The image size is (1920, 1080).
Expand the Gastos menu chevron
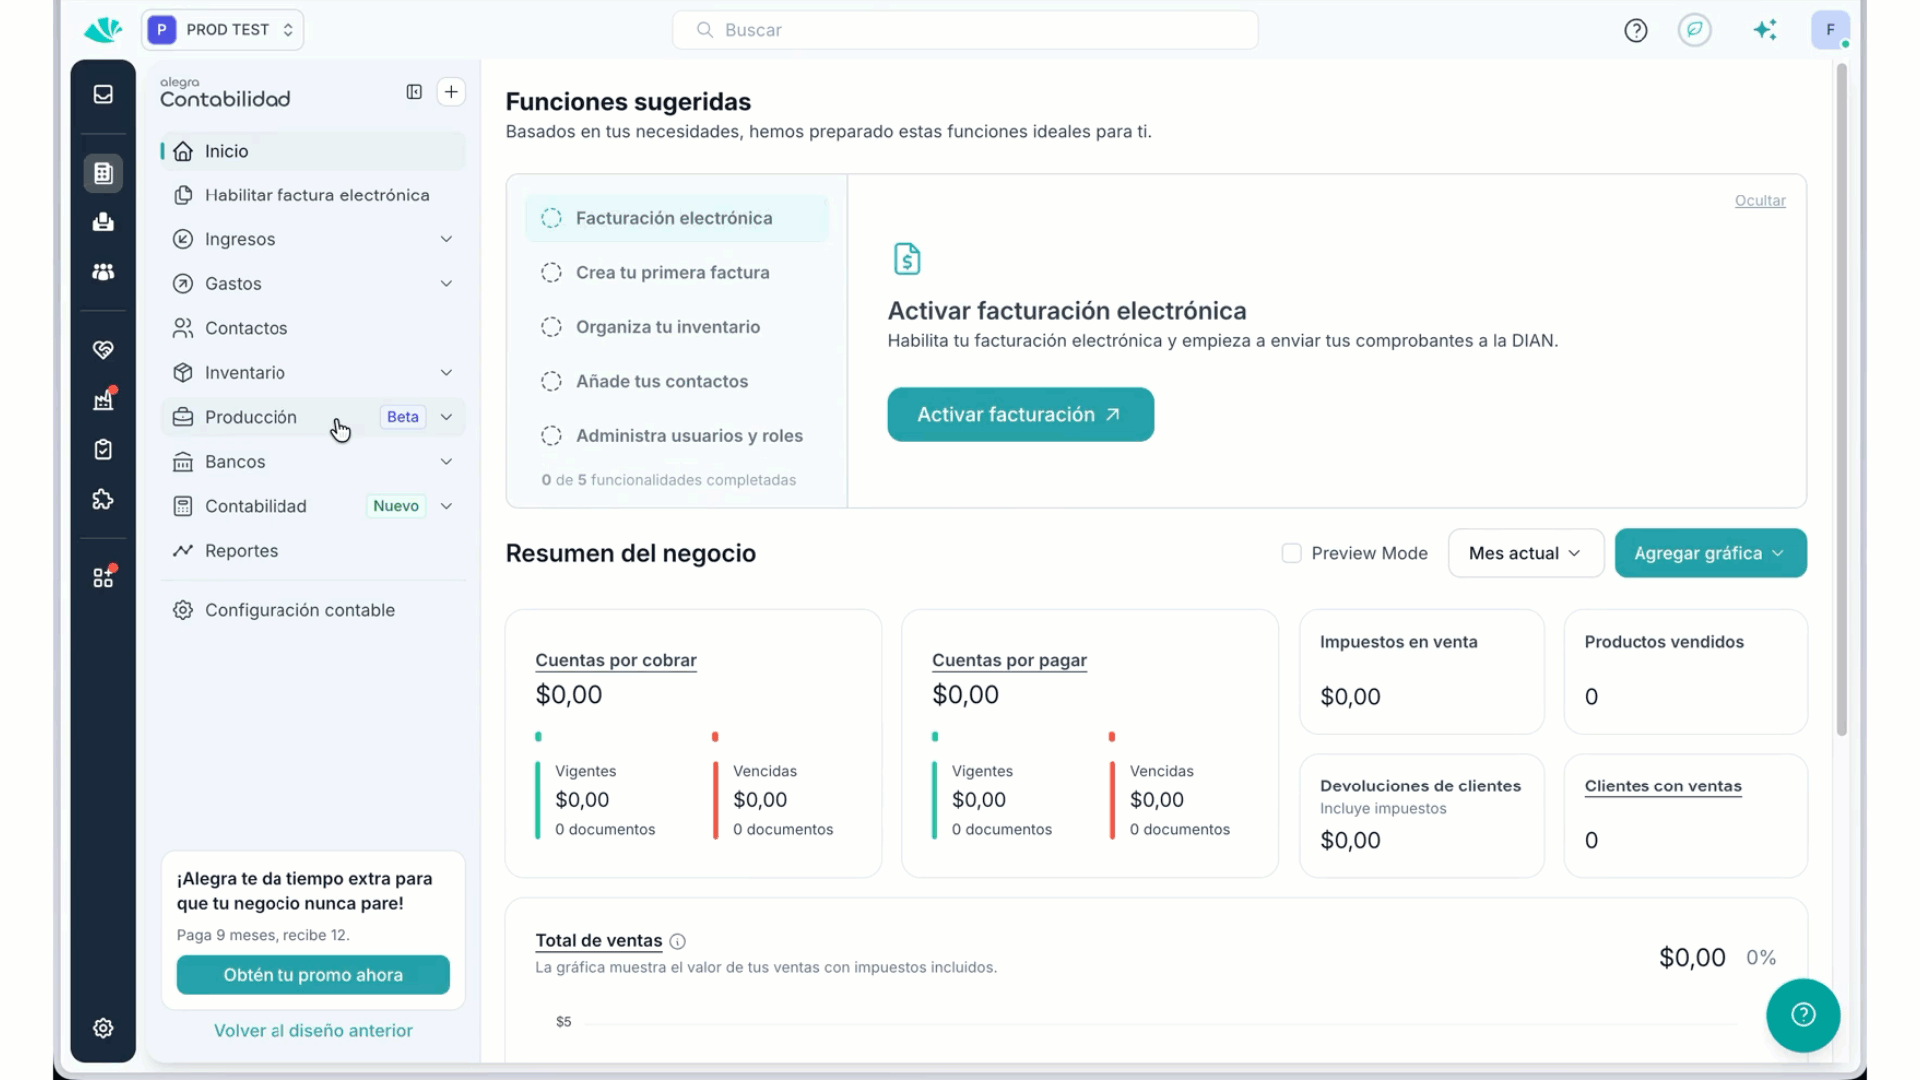[x=446, y=284]
